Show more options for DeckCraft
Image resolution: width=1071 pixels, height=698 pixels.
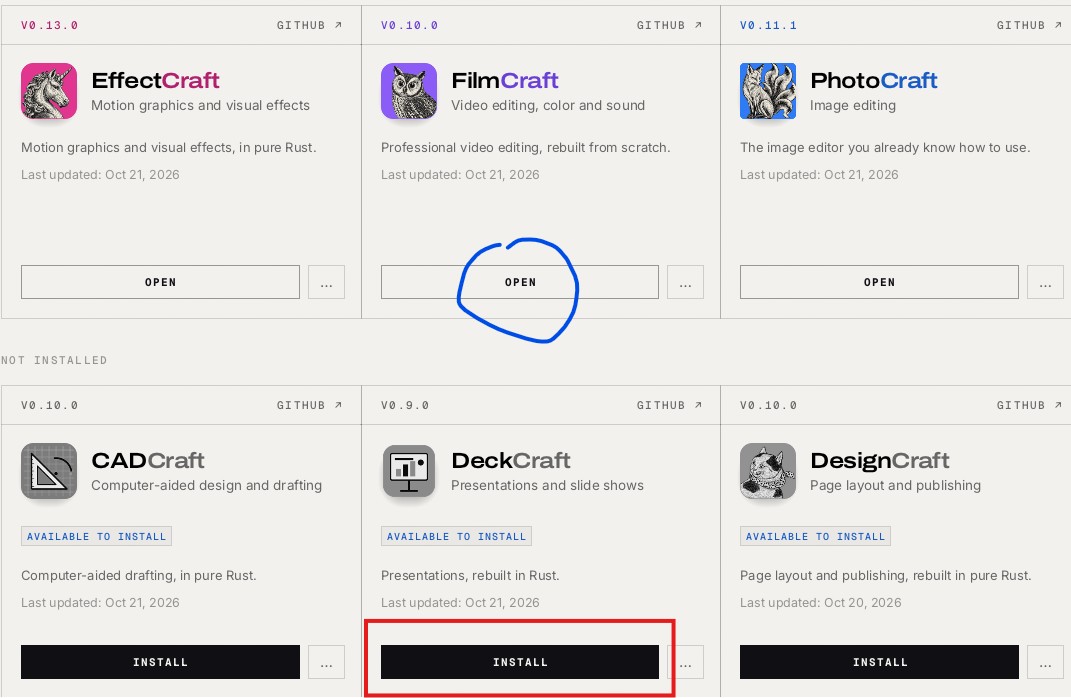coord(686,662)
